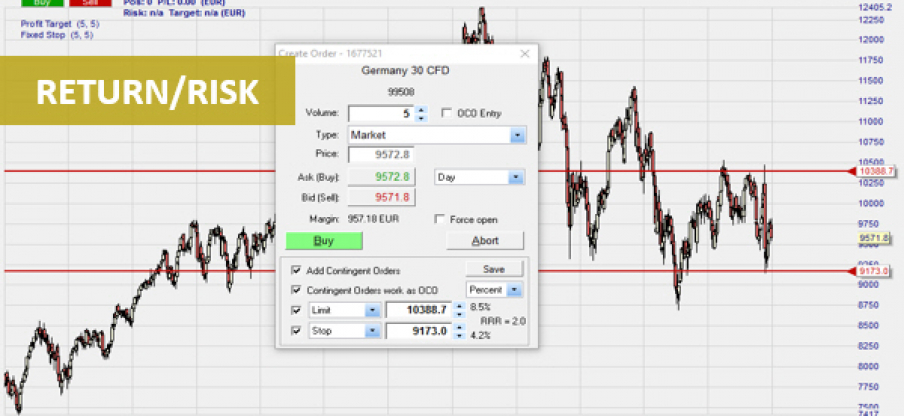Image resolution: width=904 pixels, height=416 pixels.
Task: Click the 8.5% limit percentage text
Action: click(480, 308)
